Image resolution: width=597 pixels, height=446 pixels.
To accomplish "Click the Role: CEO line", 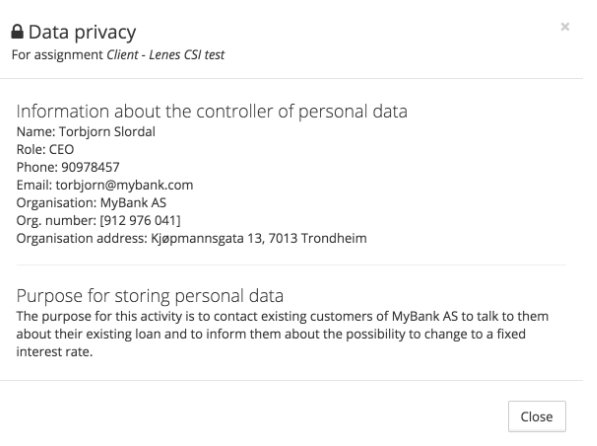I will pyautogui.click(x=45, y=149).
